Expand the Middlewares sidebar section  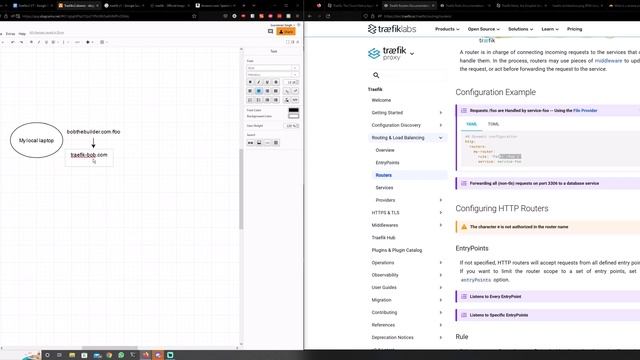441,225
